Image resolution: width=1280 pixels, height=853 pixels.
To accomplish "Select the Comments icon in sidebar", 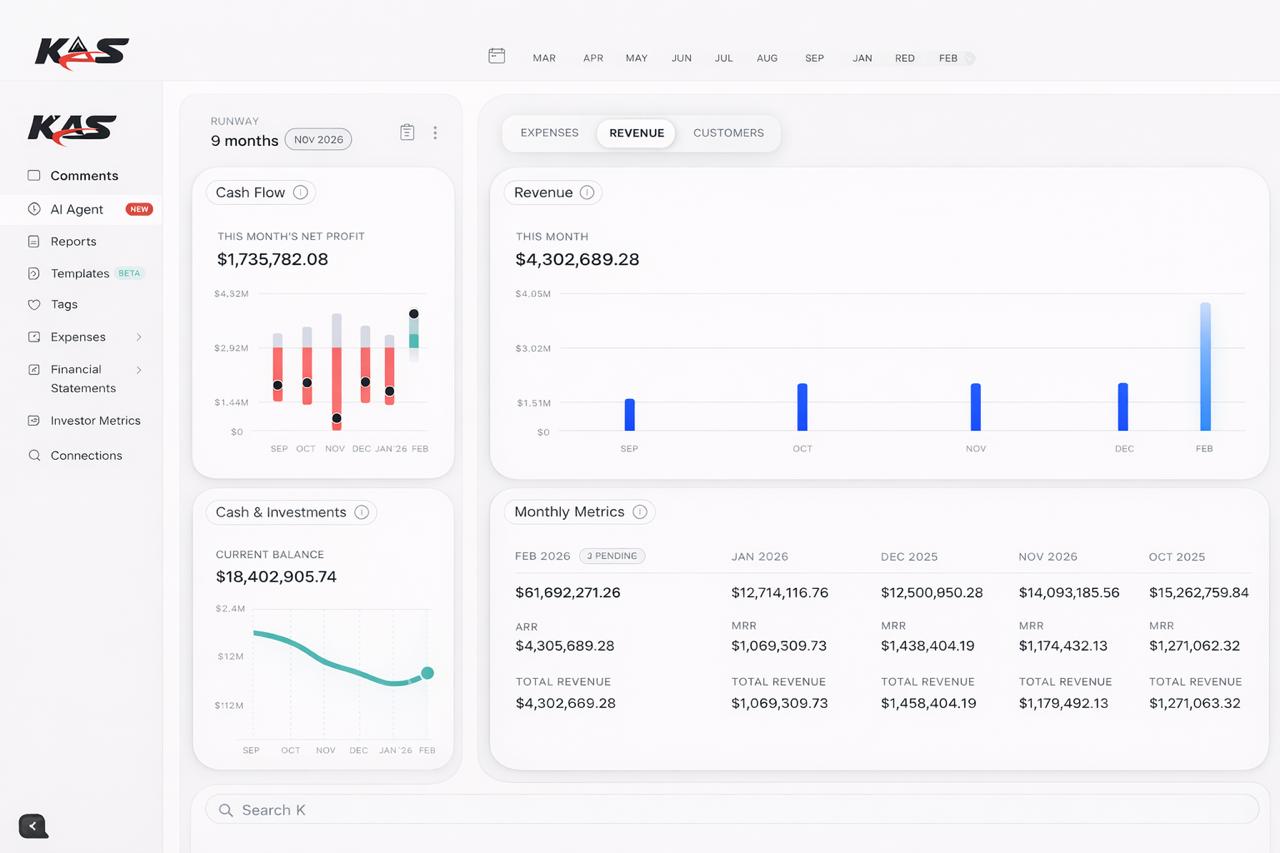I will coord(33,175).
